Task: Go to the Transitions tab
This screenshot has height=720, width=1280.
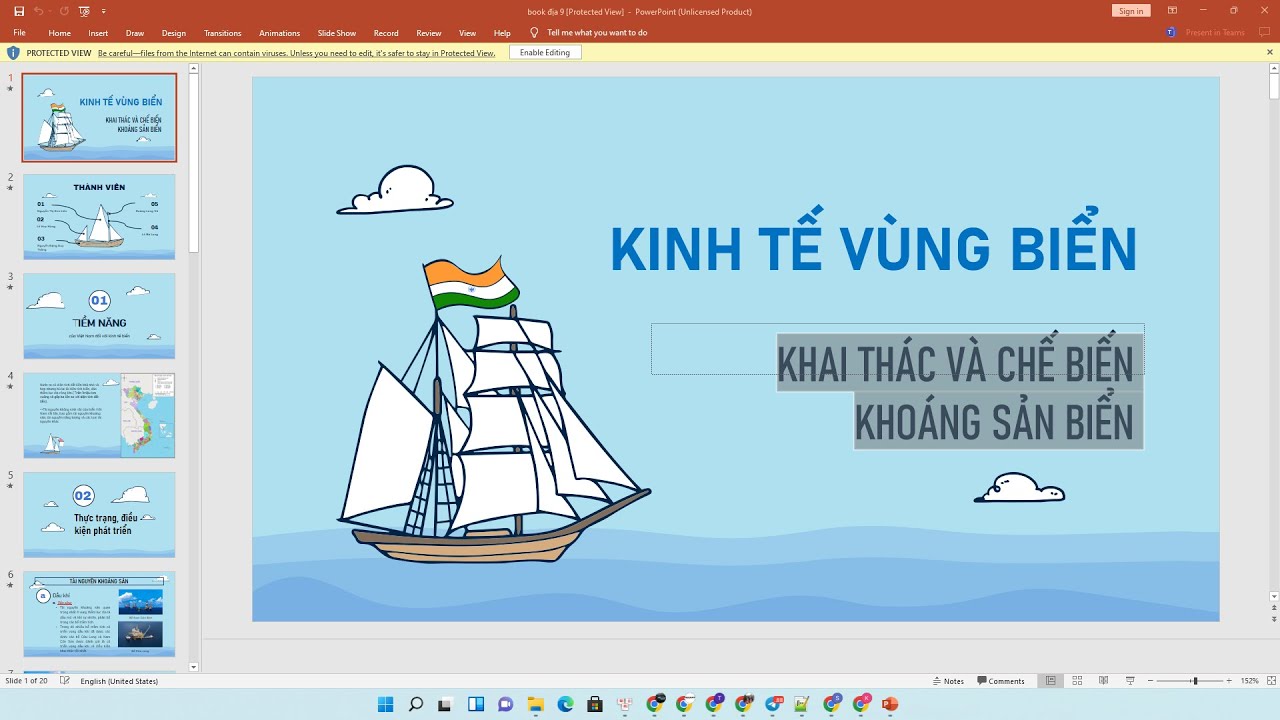Action: point(222,33)
